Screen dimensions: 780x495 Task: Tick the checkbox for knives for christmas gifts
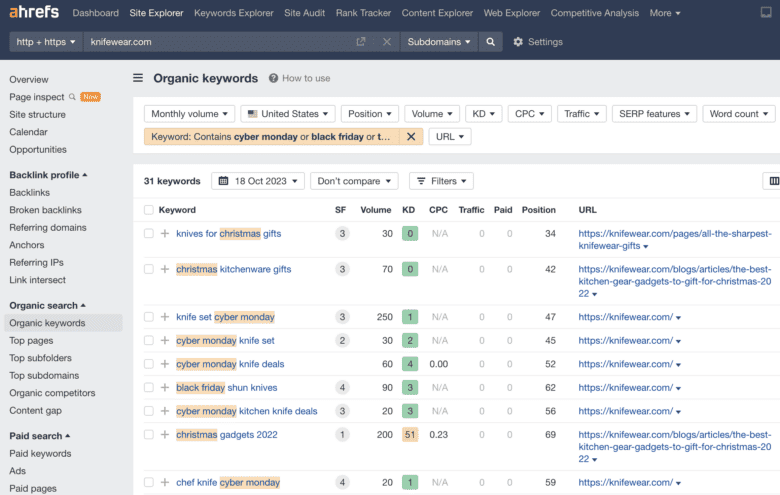pos(149,233)
